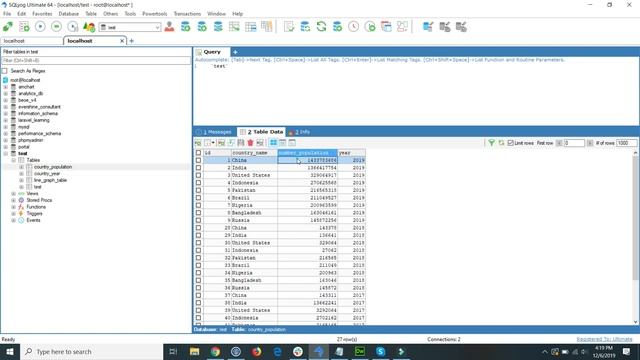The width and height of the screenshot is (640, 360).
Task: Open the Chrome icon in the taskbar
Action: pyautogui.click(x=215, y=351)
